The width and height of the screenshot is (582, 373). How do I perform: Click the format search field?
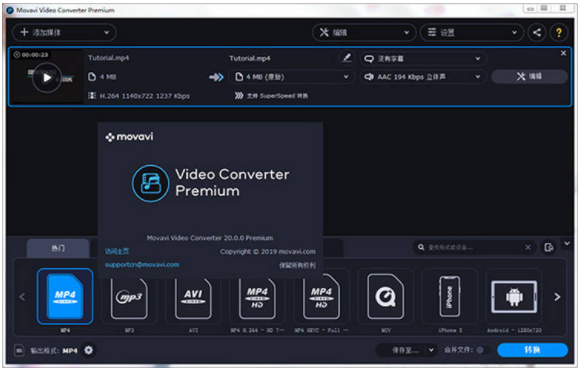coord(473,247)
